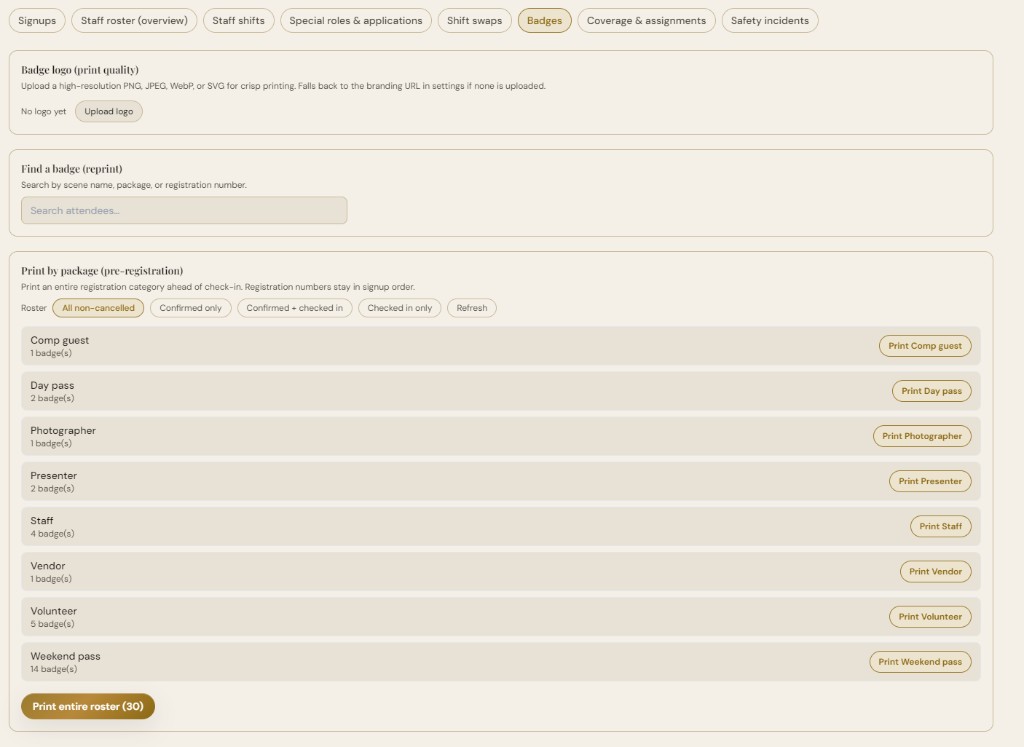The width and height of the screenshot is (1024, 747).
Task: Click the Upload logo button
Action: [x=108, y=111]
